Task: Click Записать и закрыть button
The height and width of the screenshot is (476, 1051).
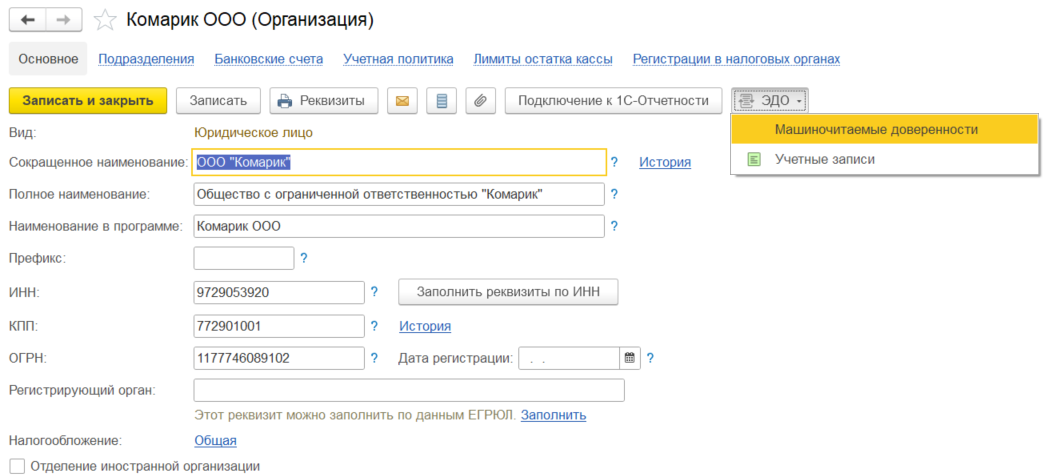Action: point(88,101)
